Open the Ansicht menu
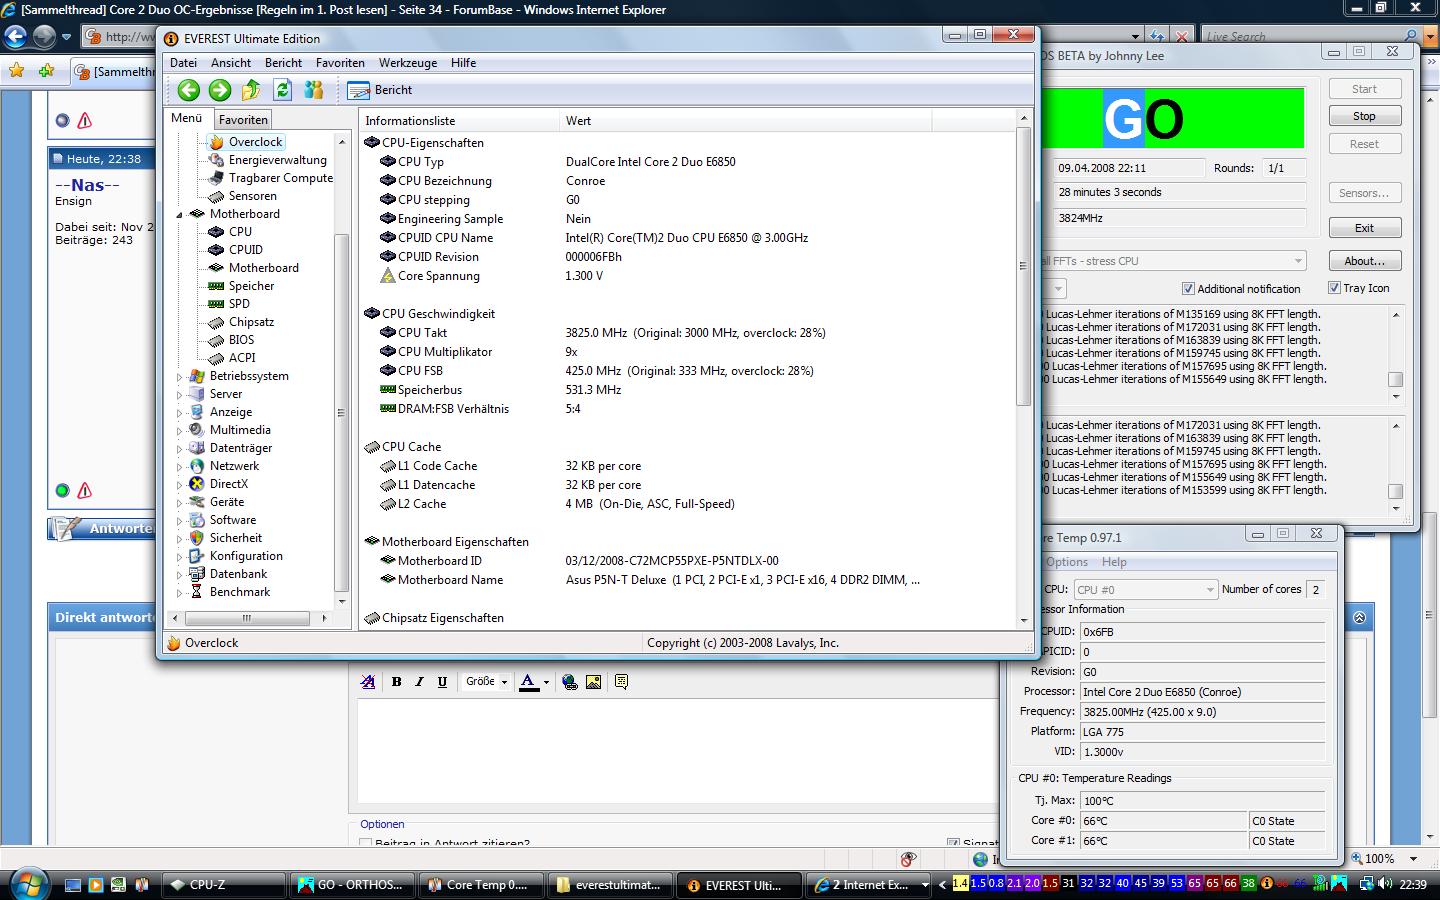1440x900 pixels. [x=231, y=63]
